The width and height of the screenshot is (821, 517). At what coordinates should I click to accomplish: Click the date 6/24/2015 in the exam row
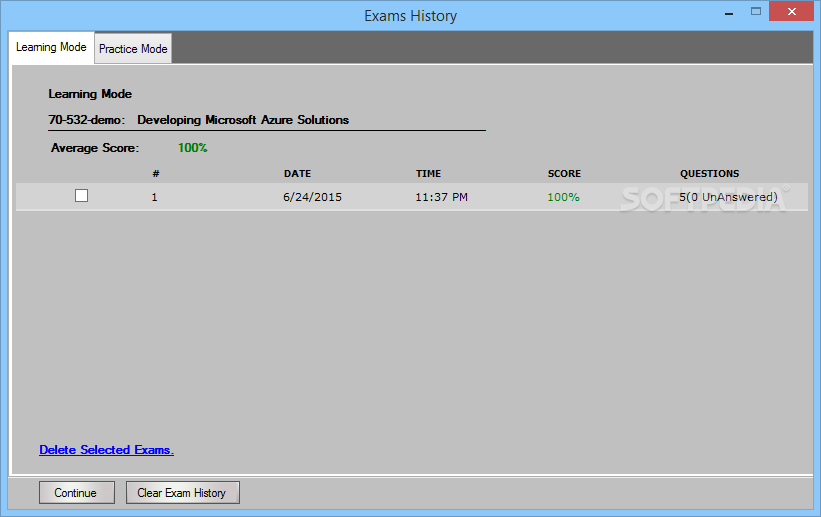click(x=312, y=197)
